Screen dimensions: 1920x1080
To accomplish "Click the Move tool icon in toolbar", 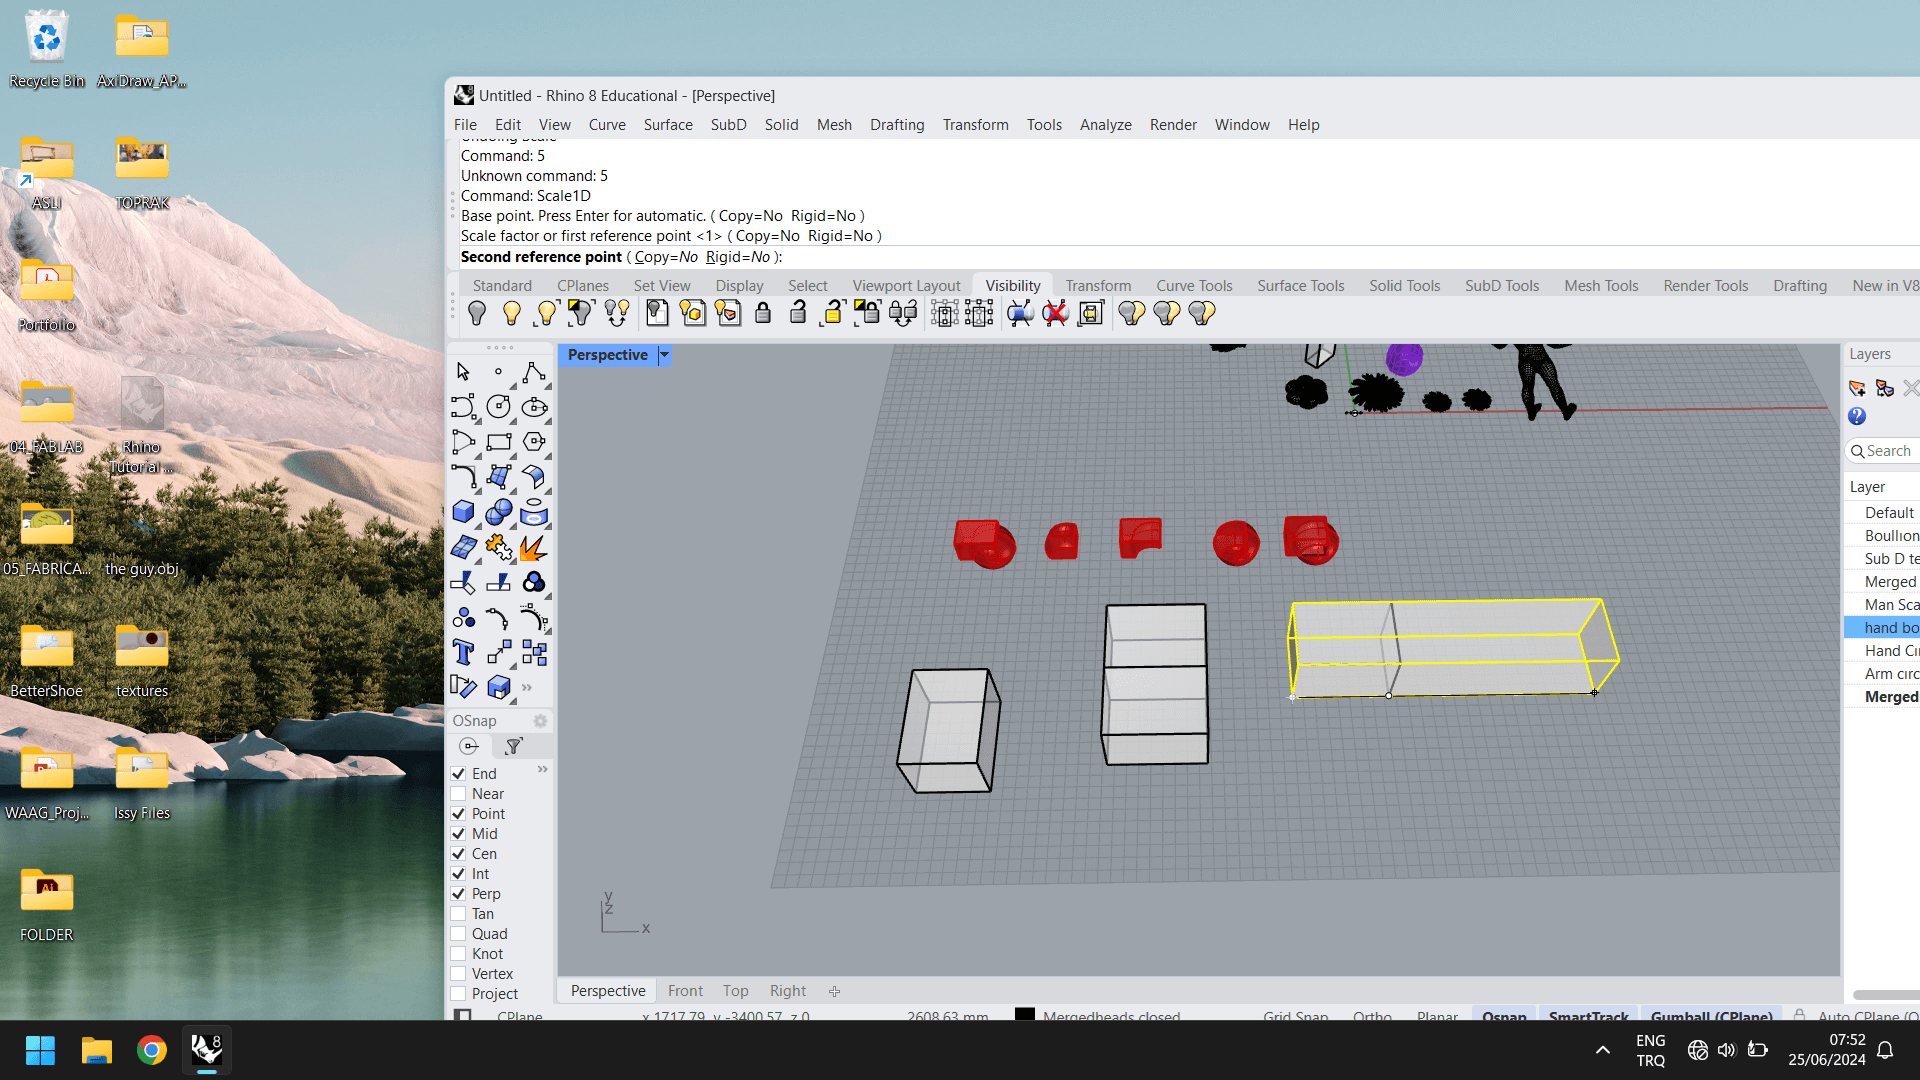I will (x=498, y=653).
